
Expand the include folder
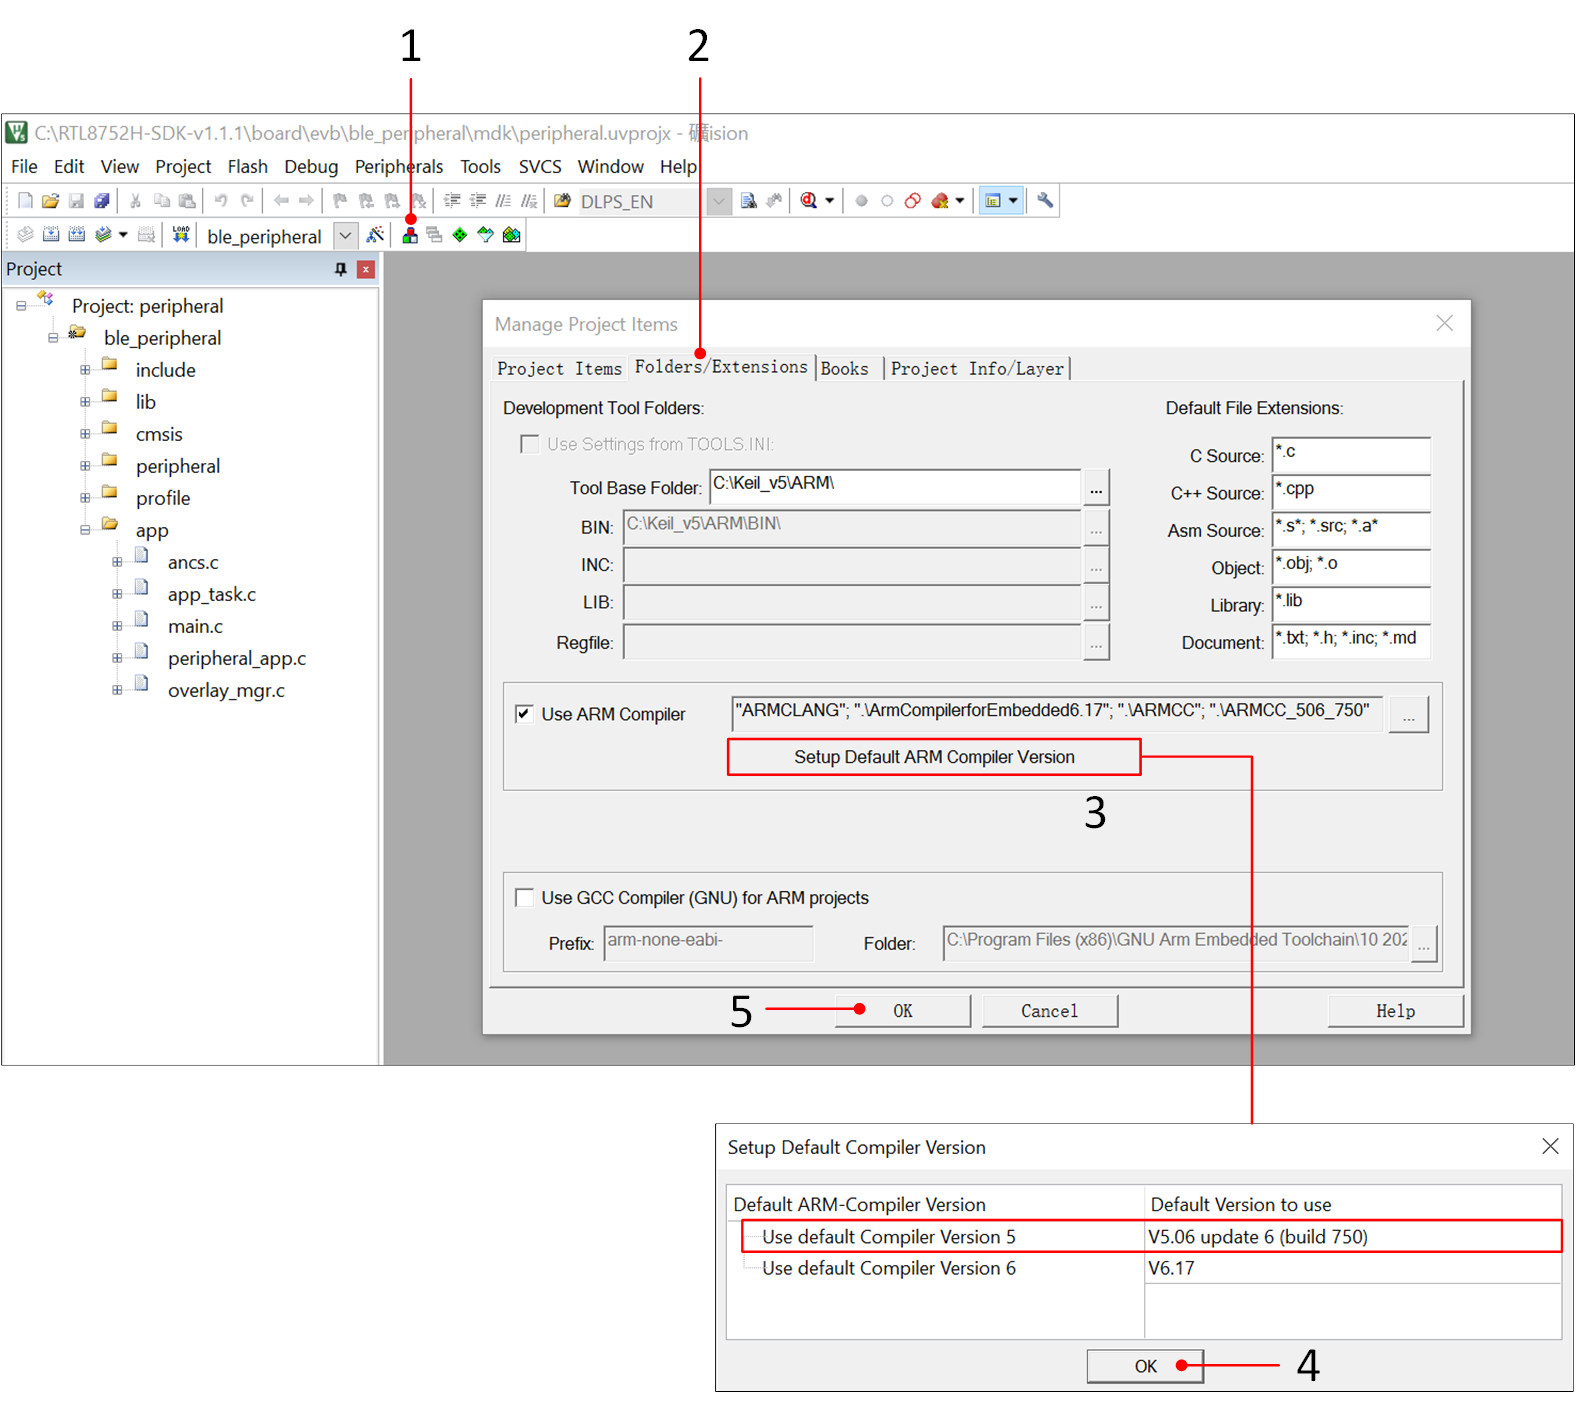pos(85,370)
